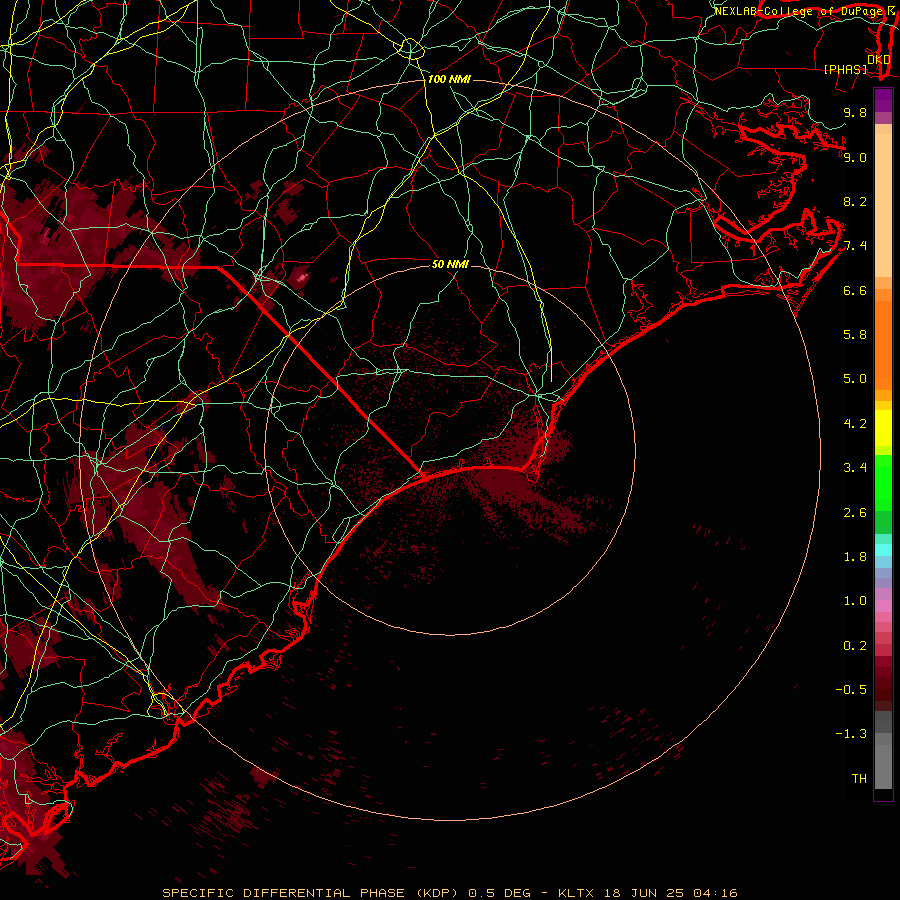Viewport: 900px width, 900px height.
Task: Pick the purple swatch atop the color scale
Action: [x=883, y=100]
